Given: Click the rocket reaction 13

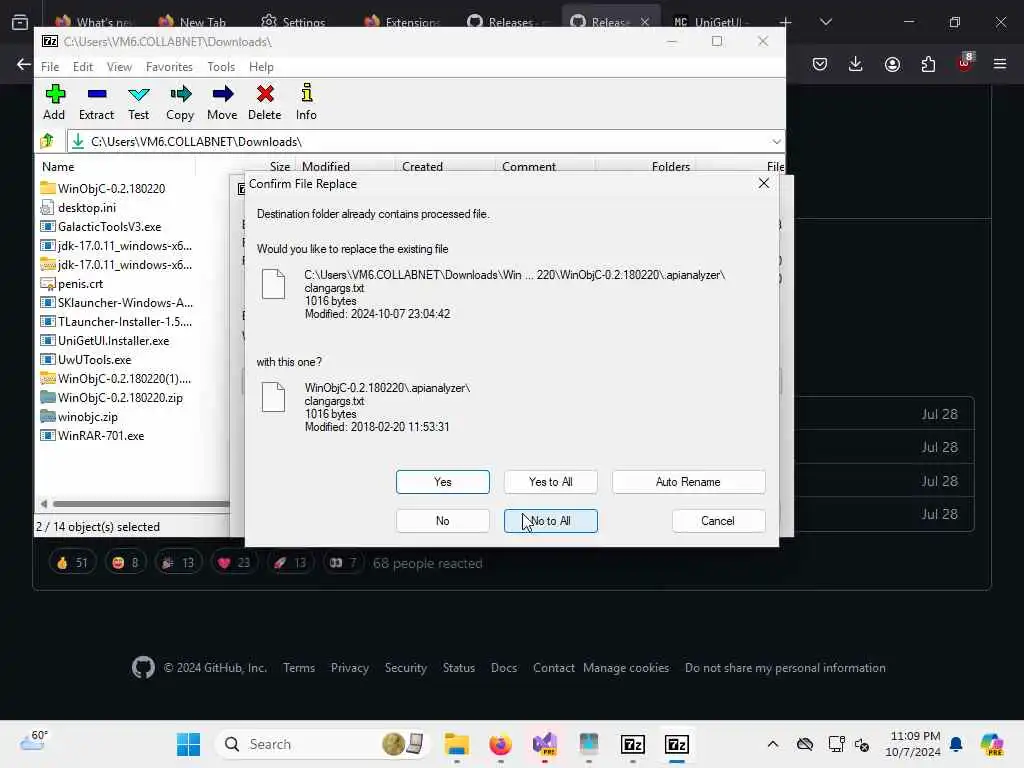Looking at the screenshot, I should 291,563.
